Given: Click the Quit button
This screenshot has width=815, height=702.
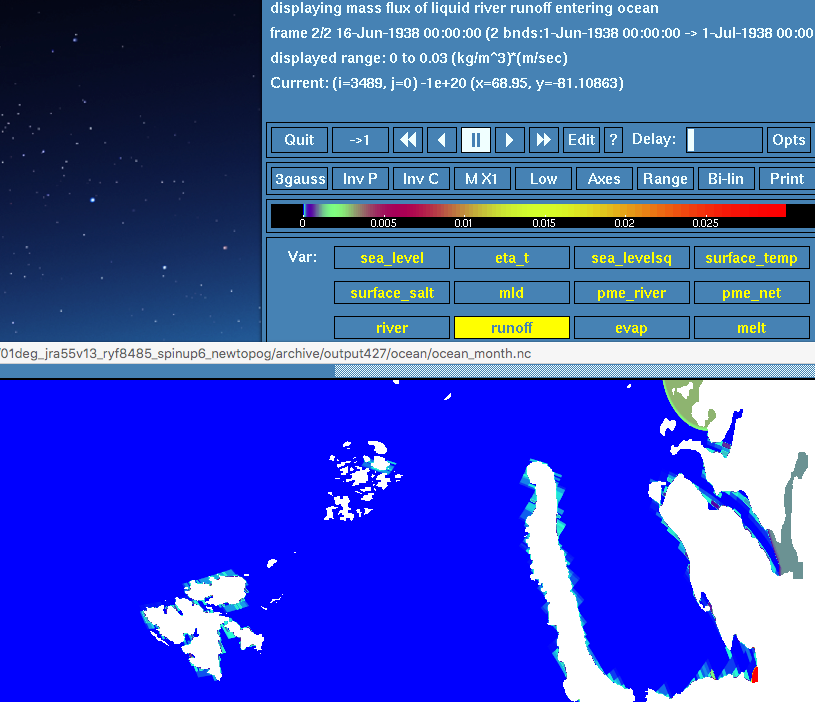Looking at the screenshot, I should coord(299,140).
